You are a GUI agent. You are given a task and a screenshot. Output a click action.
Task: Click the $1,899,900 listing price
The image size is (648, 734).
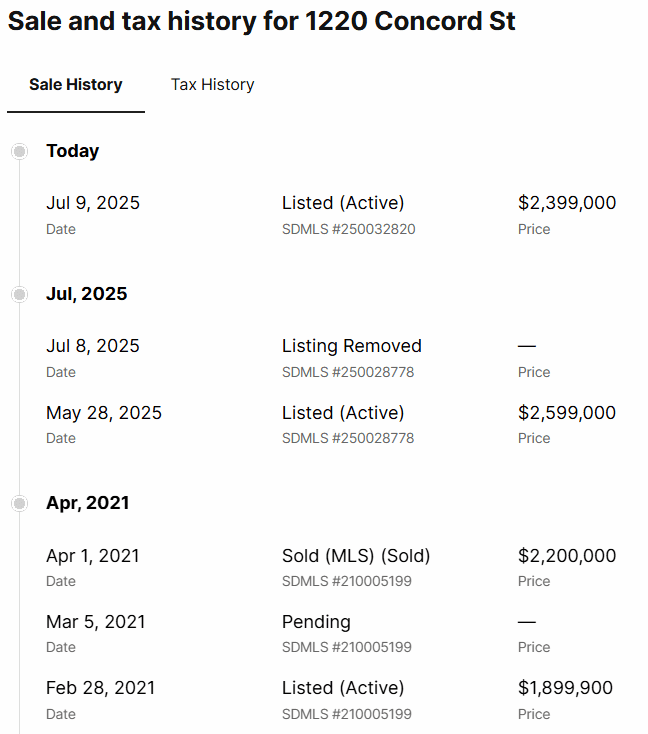pyautogui.click(x=565, y=688)
